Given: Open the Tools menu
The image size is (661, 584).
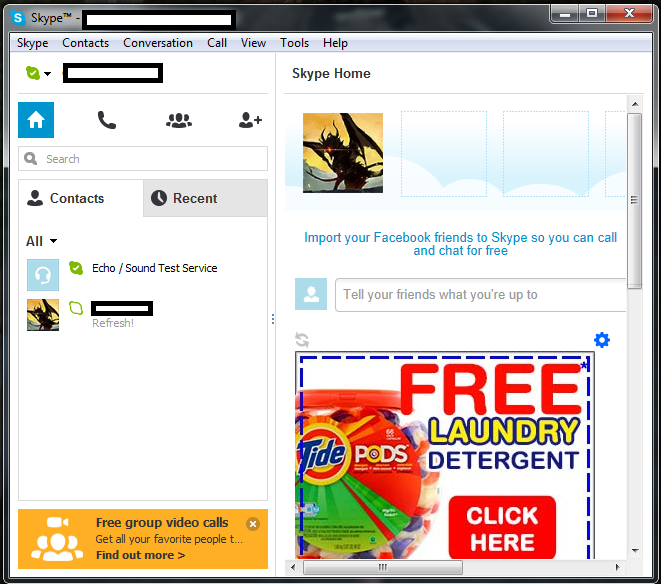Looking at the screenshot, I should pos(295,43).
